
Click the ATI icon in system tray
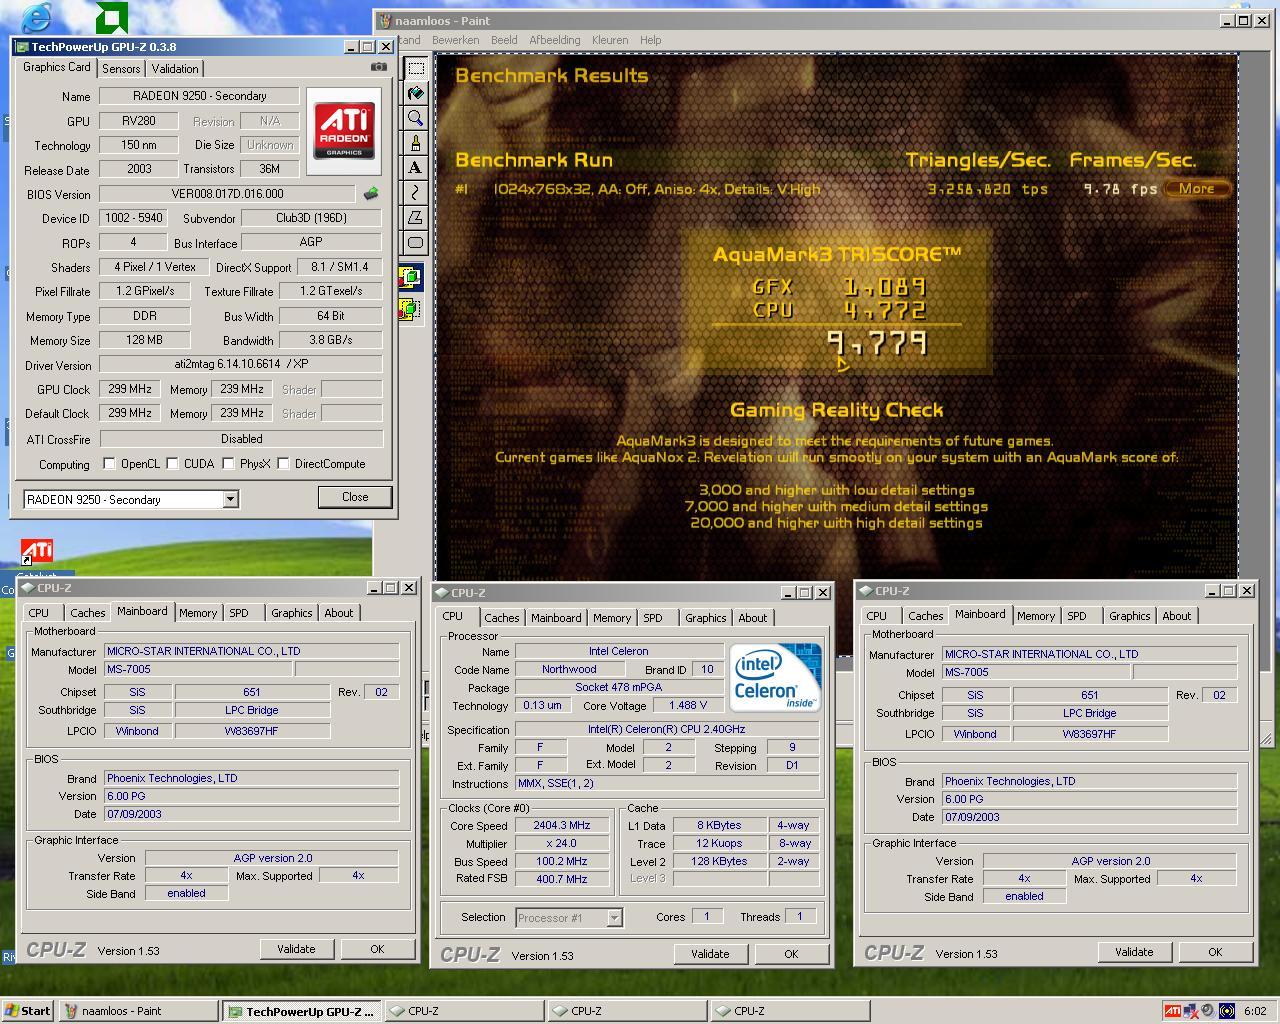1172,1011
